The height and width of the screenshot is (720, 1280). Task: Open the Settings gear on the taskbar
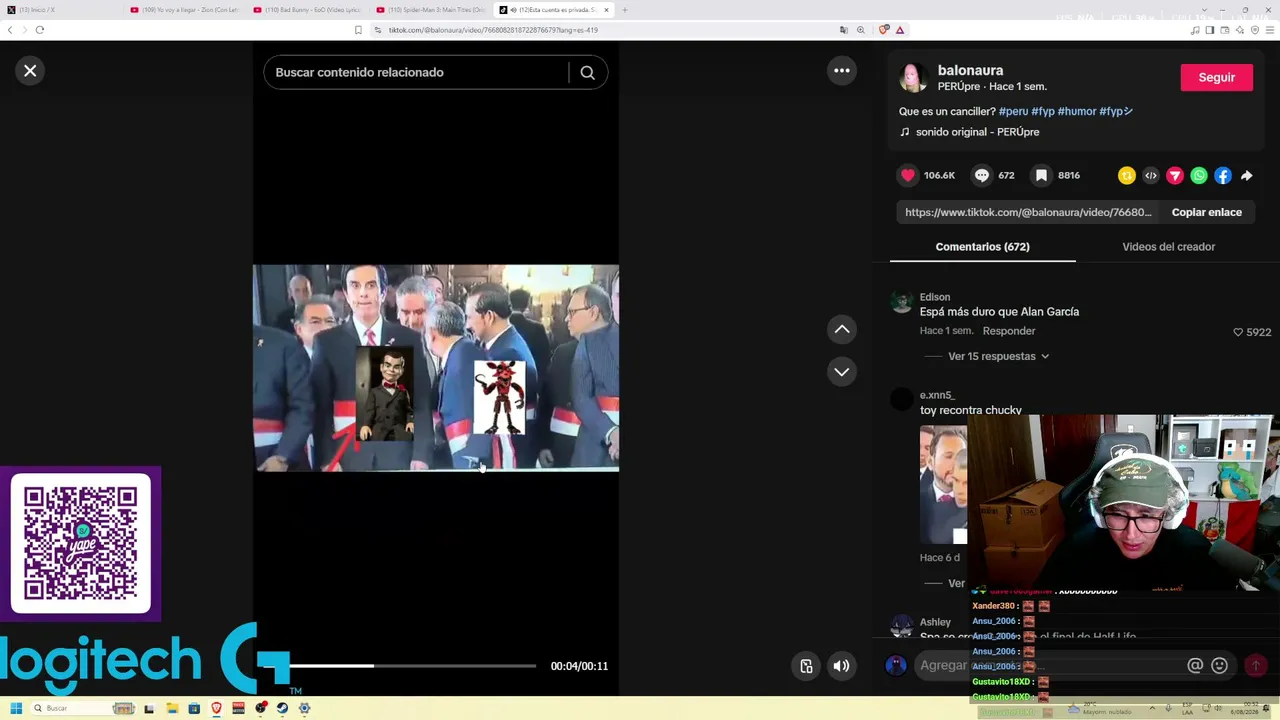pyautogui.click(x=305, y=708)
